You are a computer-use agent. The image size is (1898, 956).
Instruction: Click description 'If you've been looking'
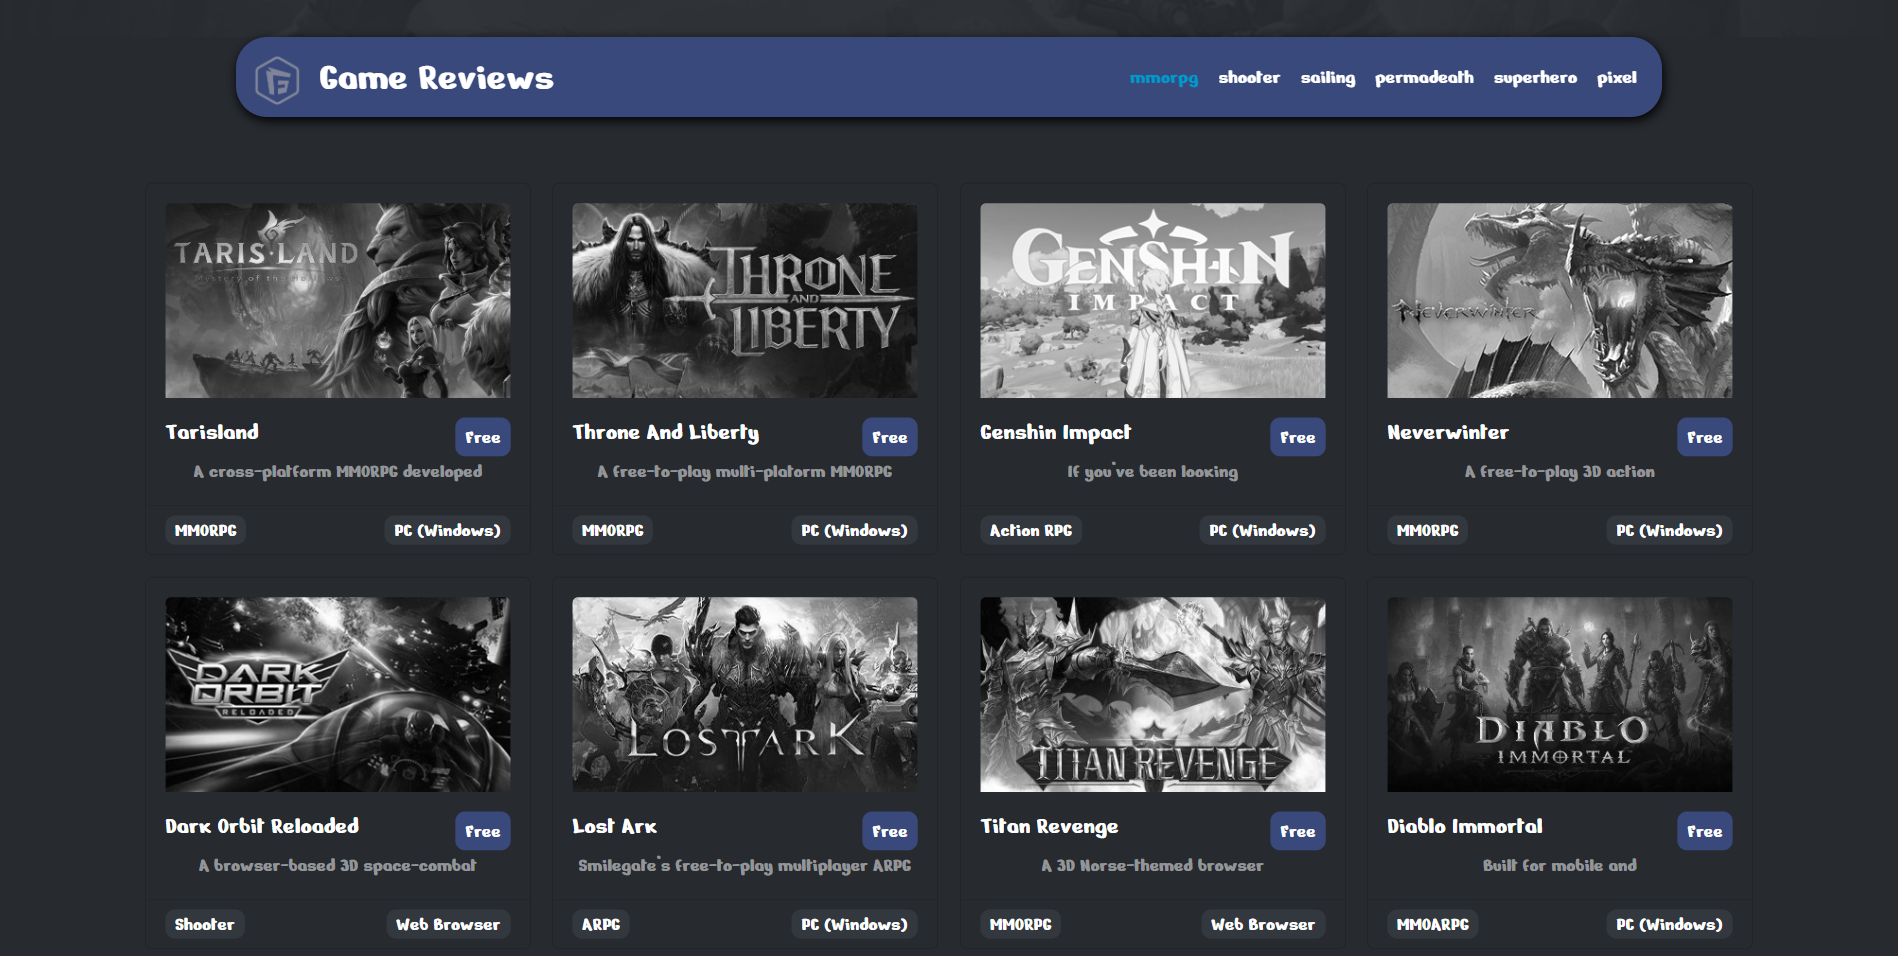coord(1153,471)
